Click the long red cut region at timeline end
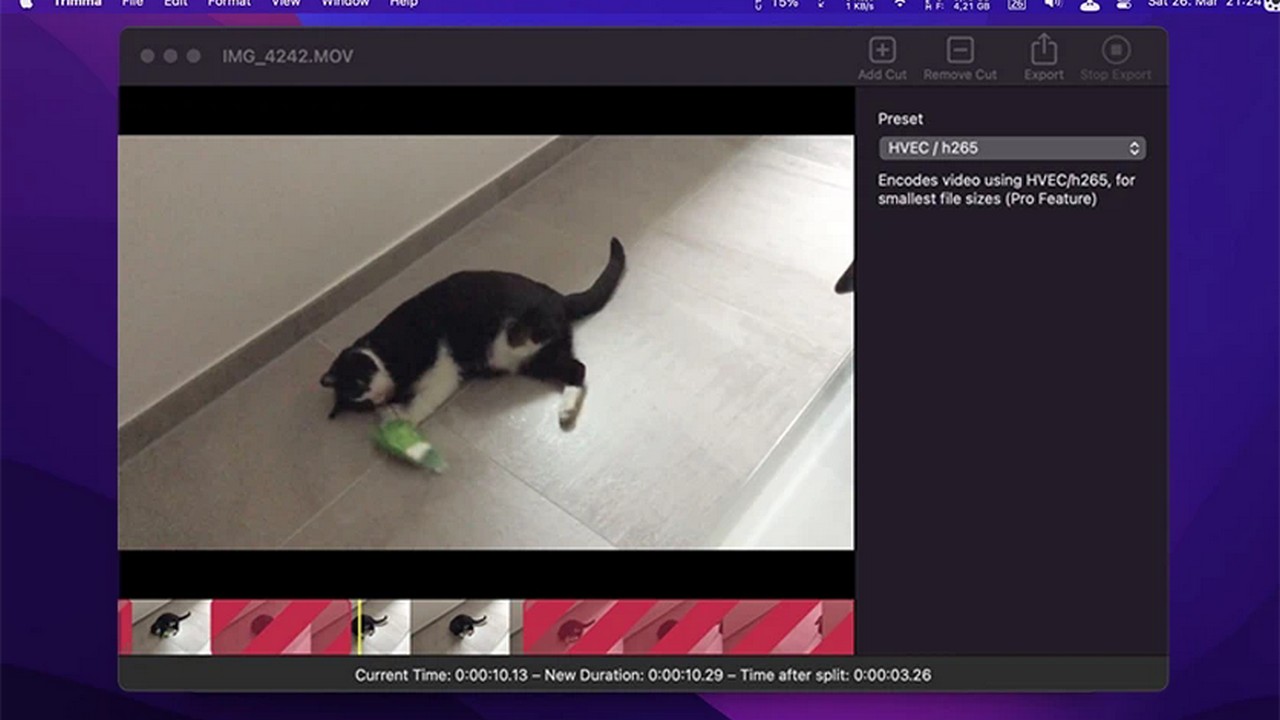The image size is (1280, 720). click(x=688, y=627)
